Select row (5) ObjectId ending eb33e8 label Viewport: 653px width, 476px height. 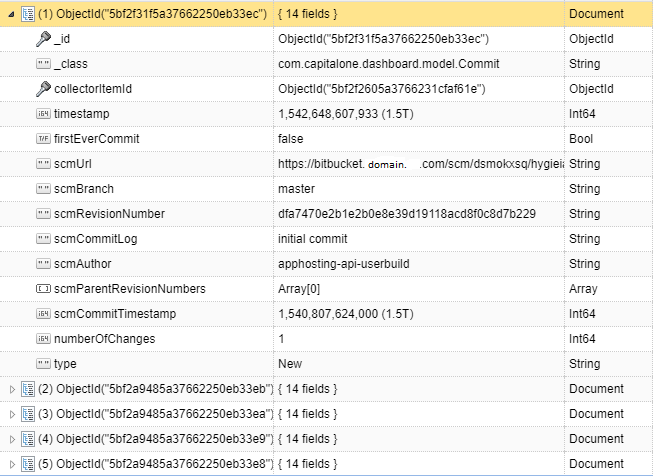point(155,464)
